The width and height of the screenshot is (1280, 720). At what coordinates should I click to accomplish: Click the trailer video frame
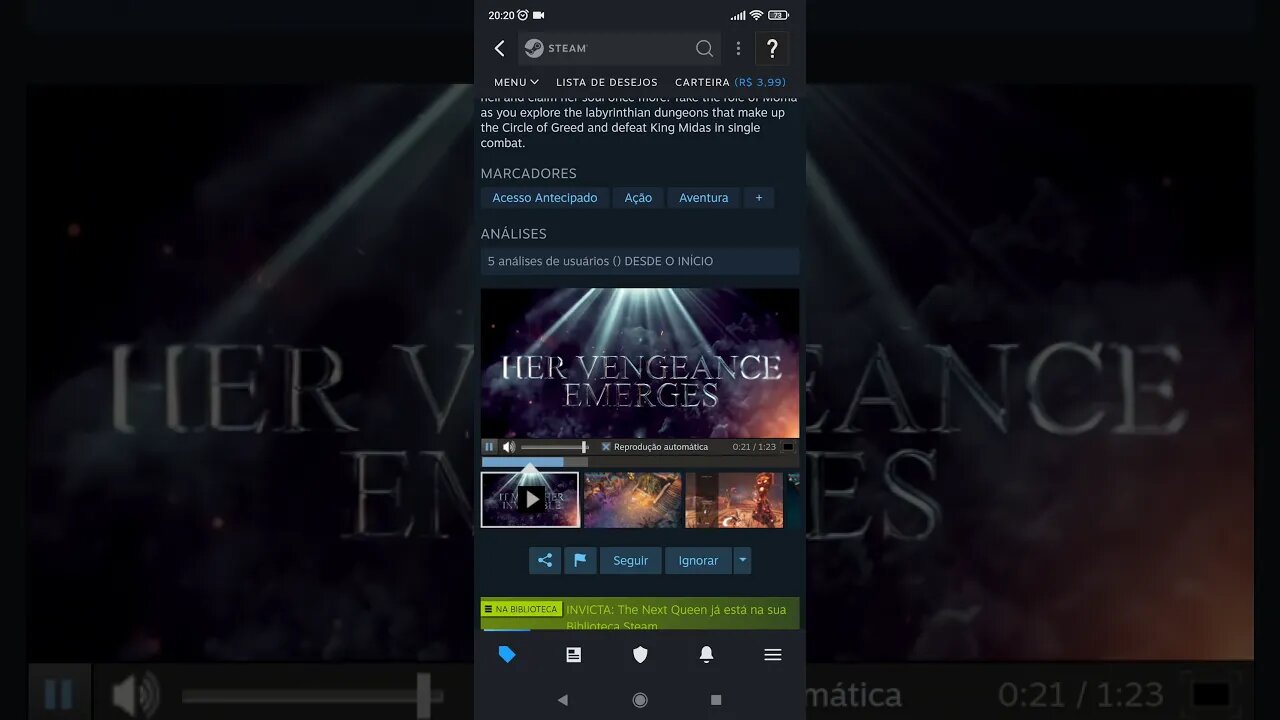click(640, 363)
